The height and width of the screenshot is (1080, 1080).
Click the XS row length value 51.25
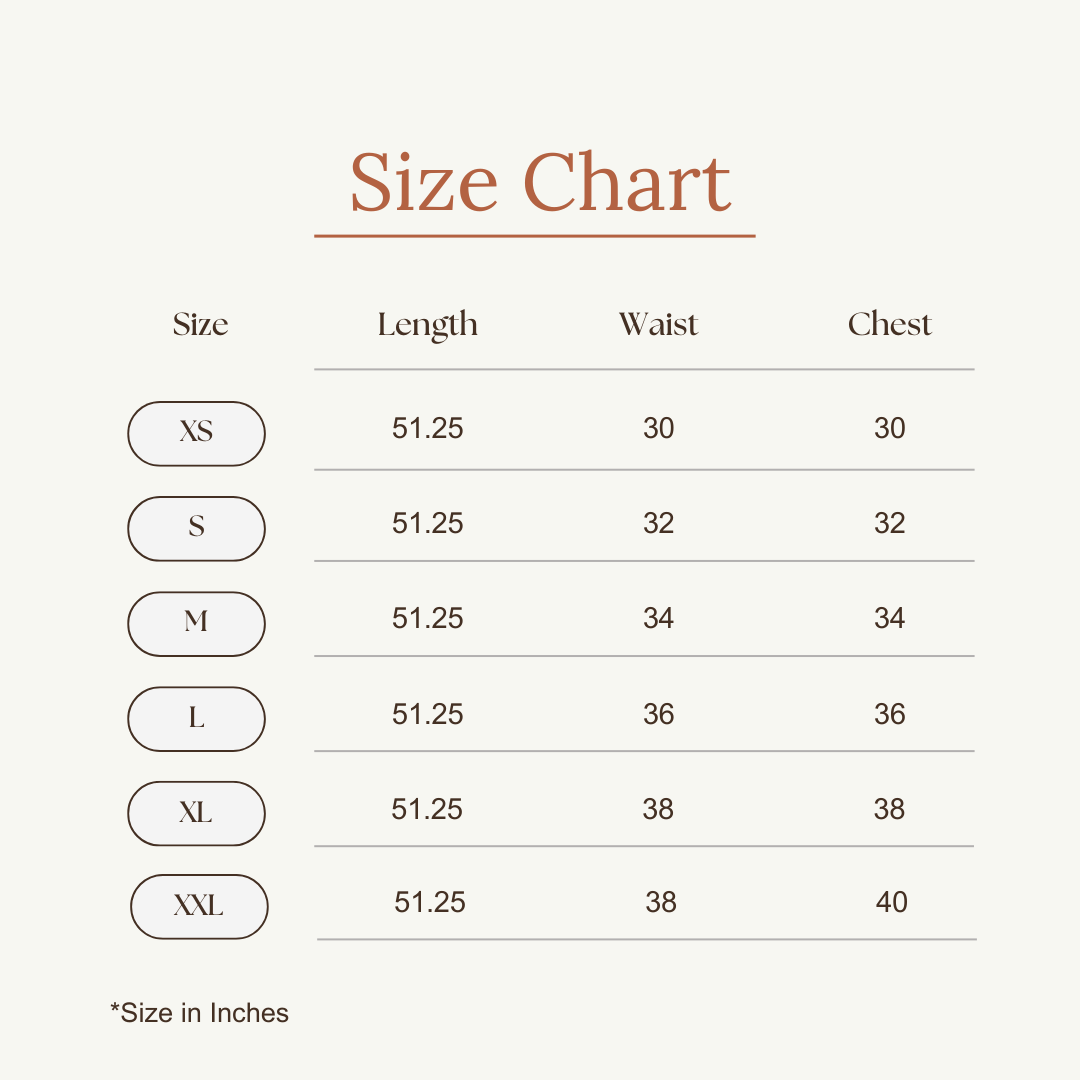point(427,428)
